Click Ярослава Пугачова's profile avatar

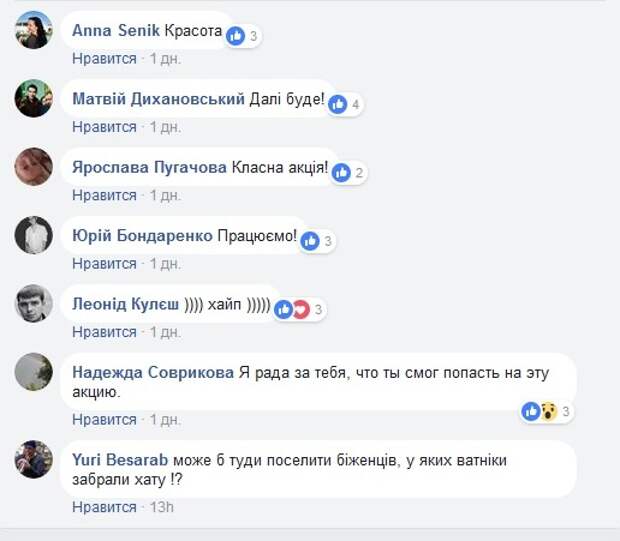34,166
